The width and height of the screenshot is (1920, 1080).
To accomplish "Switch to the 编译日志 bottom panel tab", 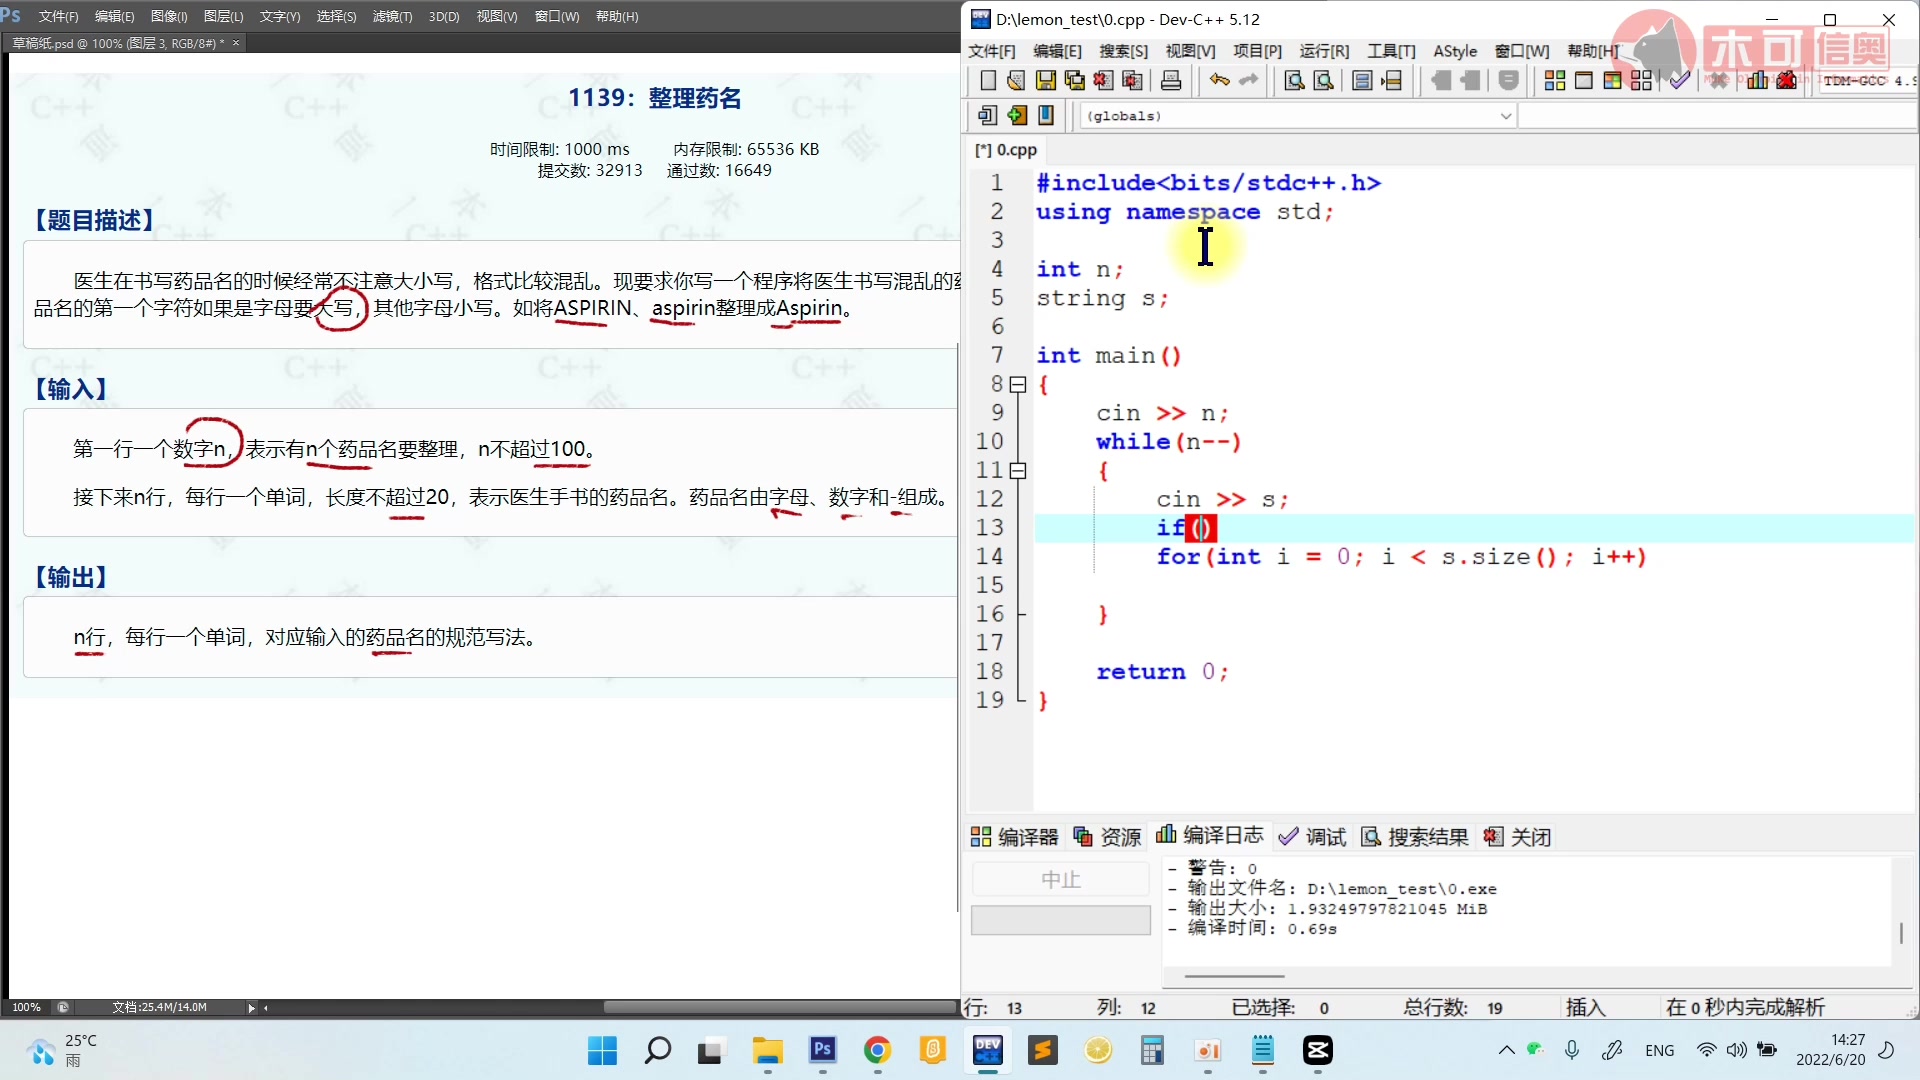I will (x=1210, y=836).
